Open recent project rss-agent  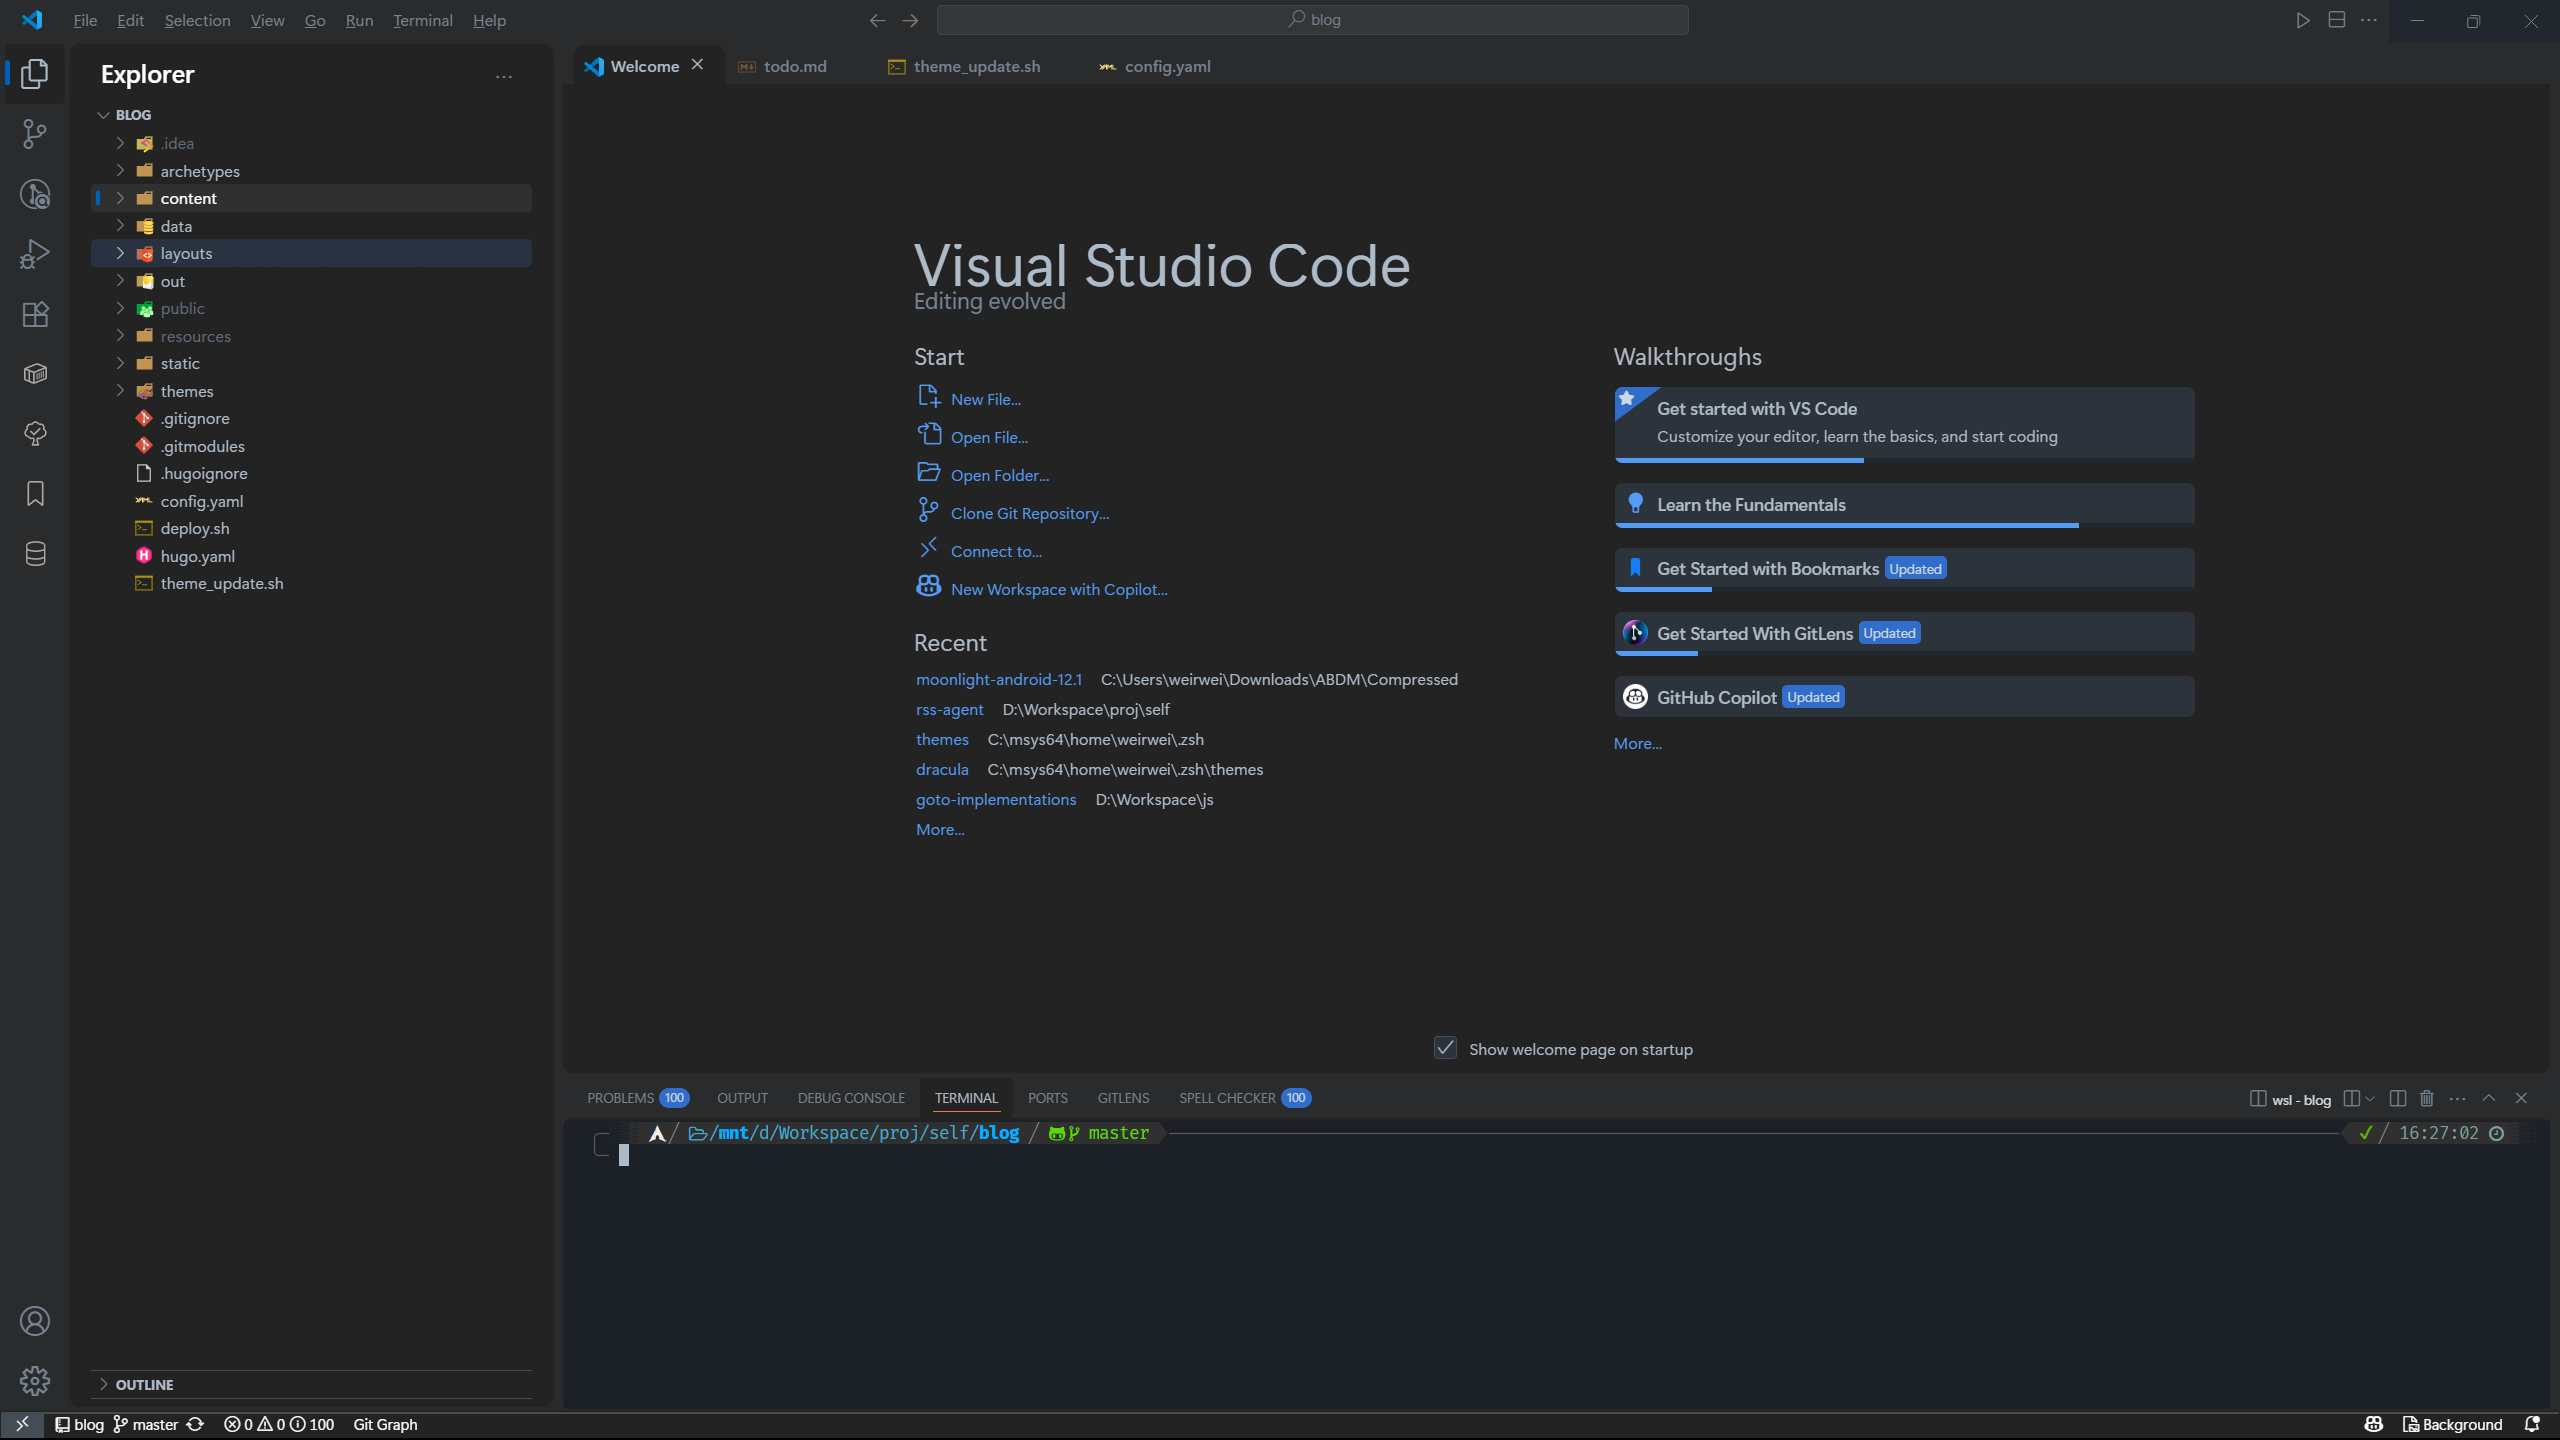click(949, 709)
